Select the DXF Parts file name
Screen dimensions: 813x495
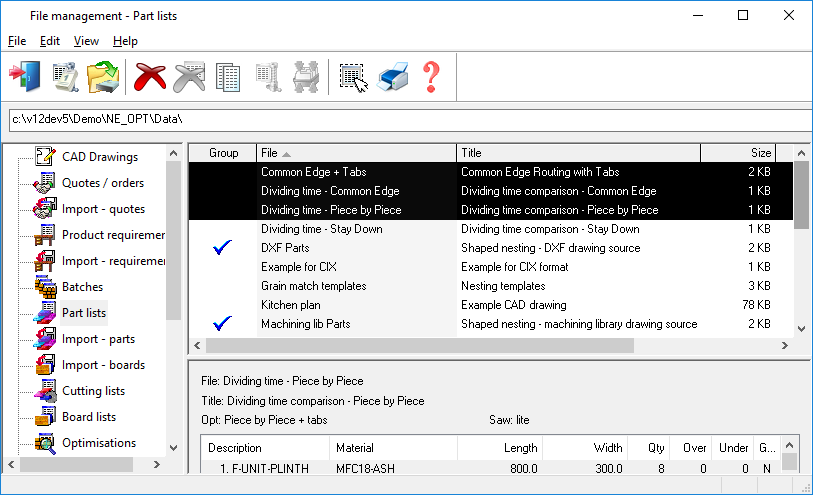(x=285, y=248)
